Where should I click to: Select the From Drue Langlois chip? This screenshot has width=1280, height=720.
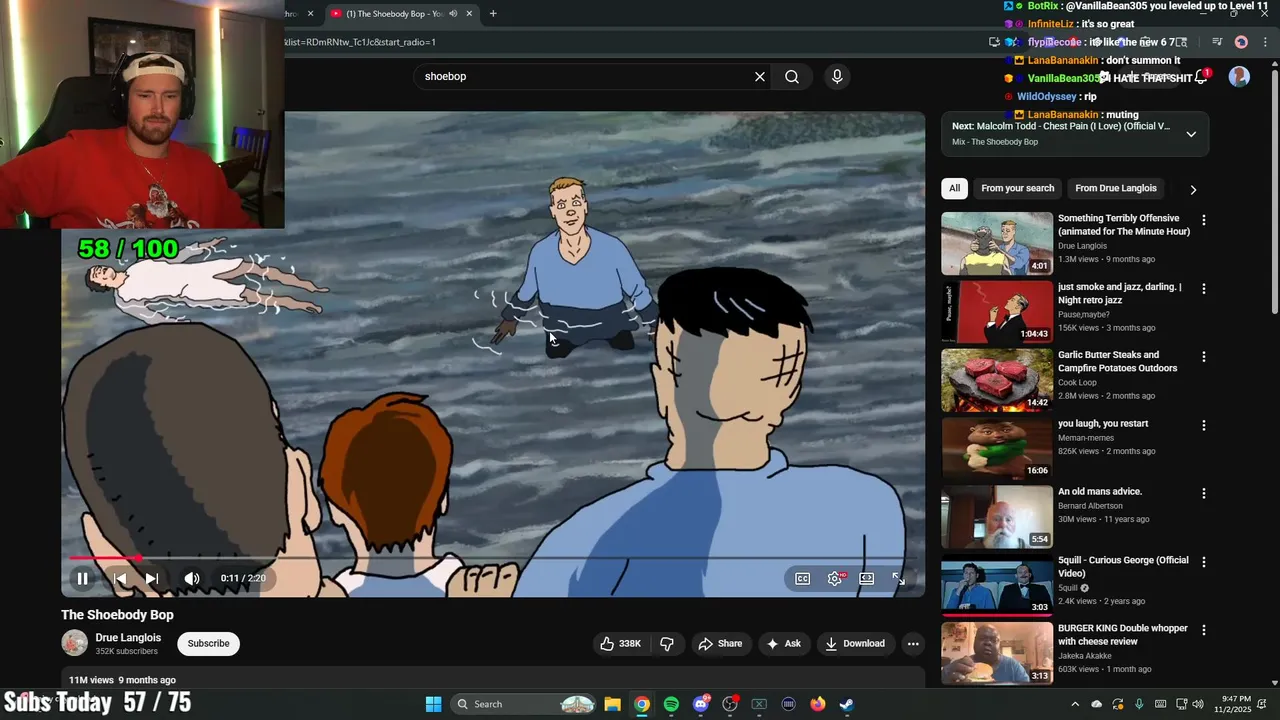1115,188
